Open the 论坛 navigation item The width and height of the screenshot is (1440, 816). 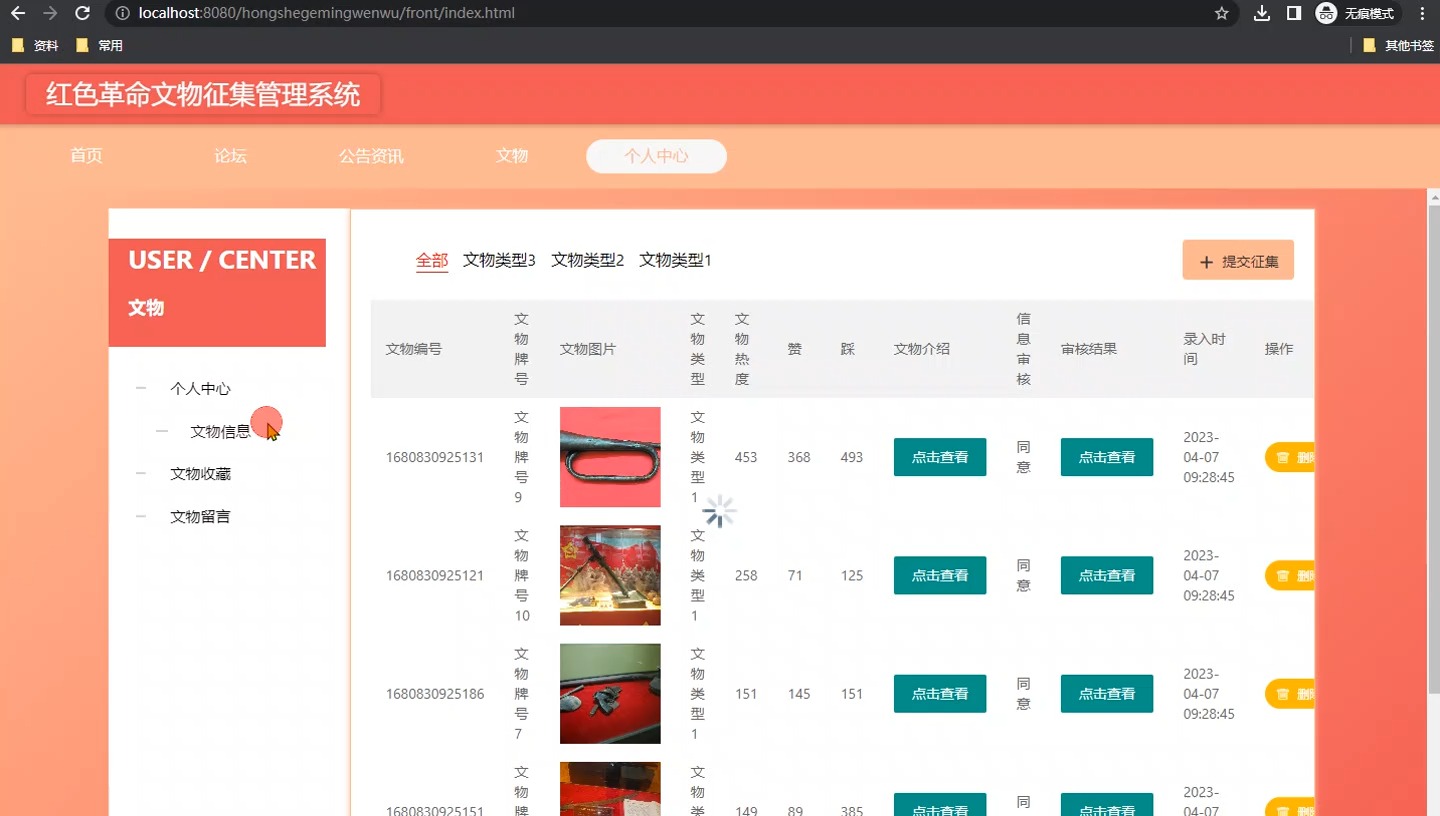230,156
